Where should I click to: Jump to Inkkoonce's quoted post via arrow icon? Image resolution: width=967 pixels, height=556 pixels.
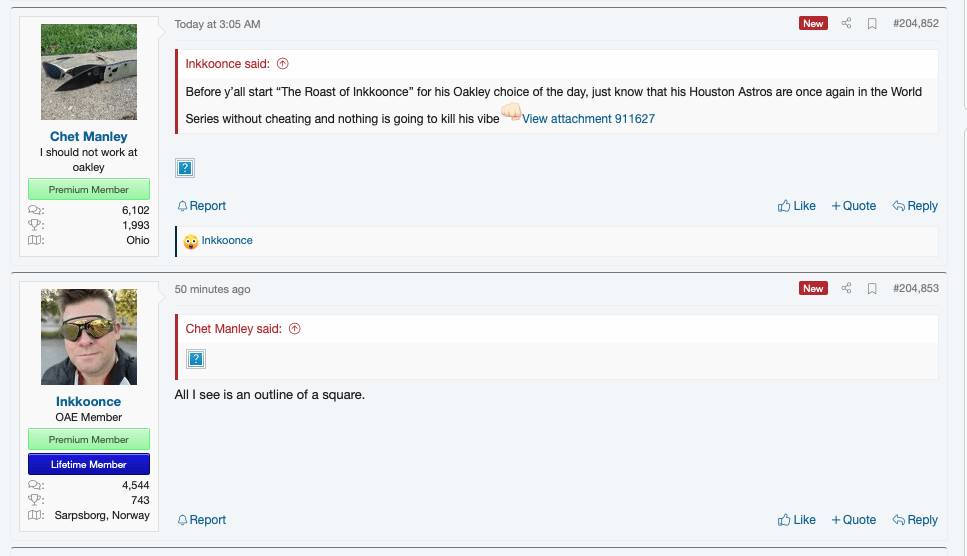pyautogui.click(x=282, y=64)
